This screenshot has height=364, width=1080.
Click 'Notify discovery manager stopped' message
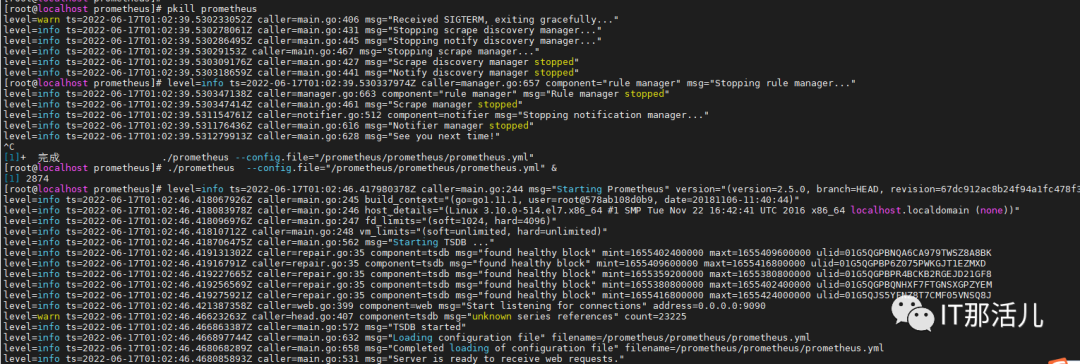(x=485, y=72)
